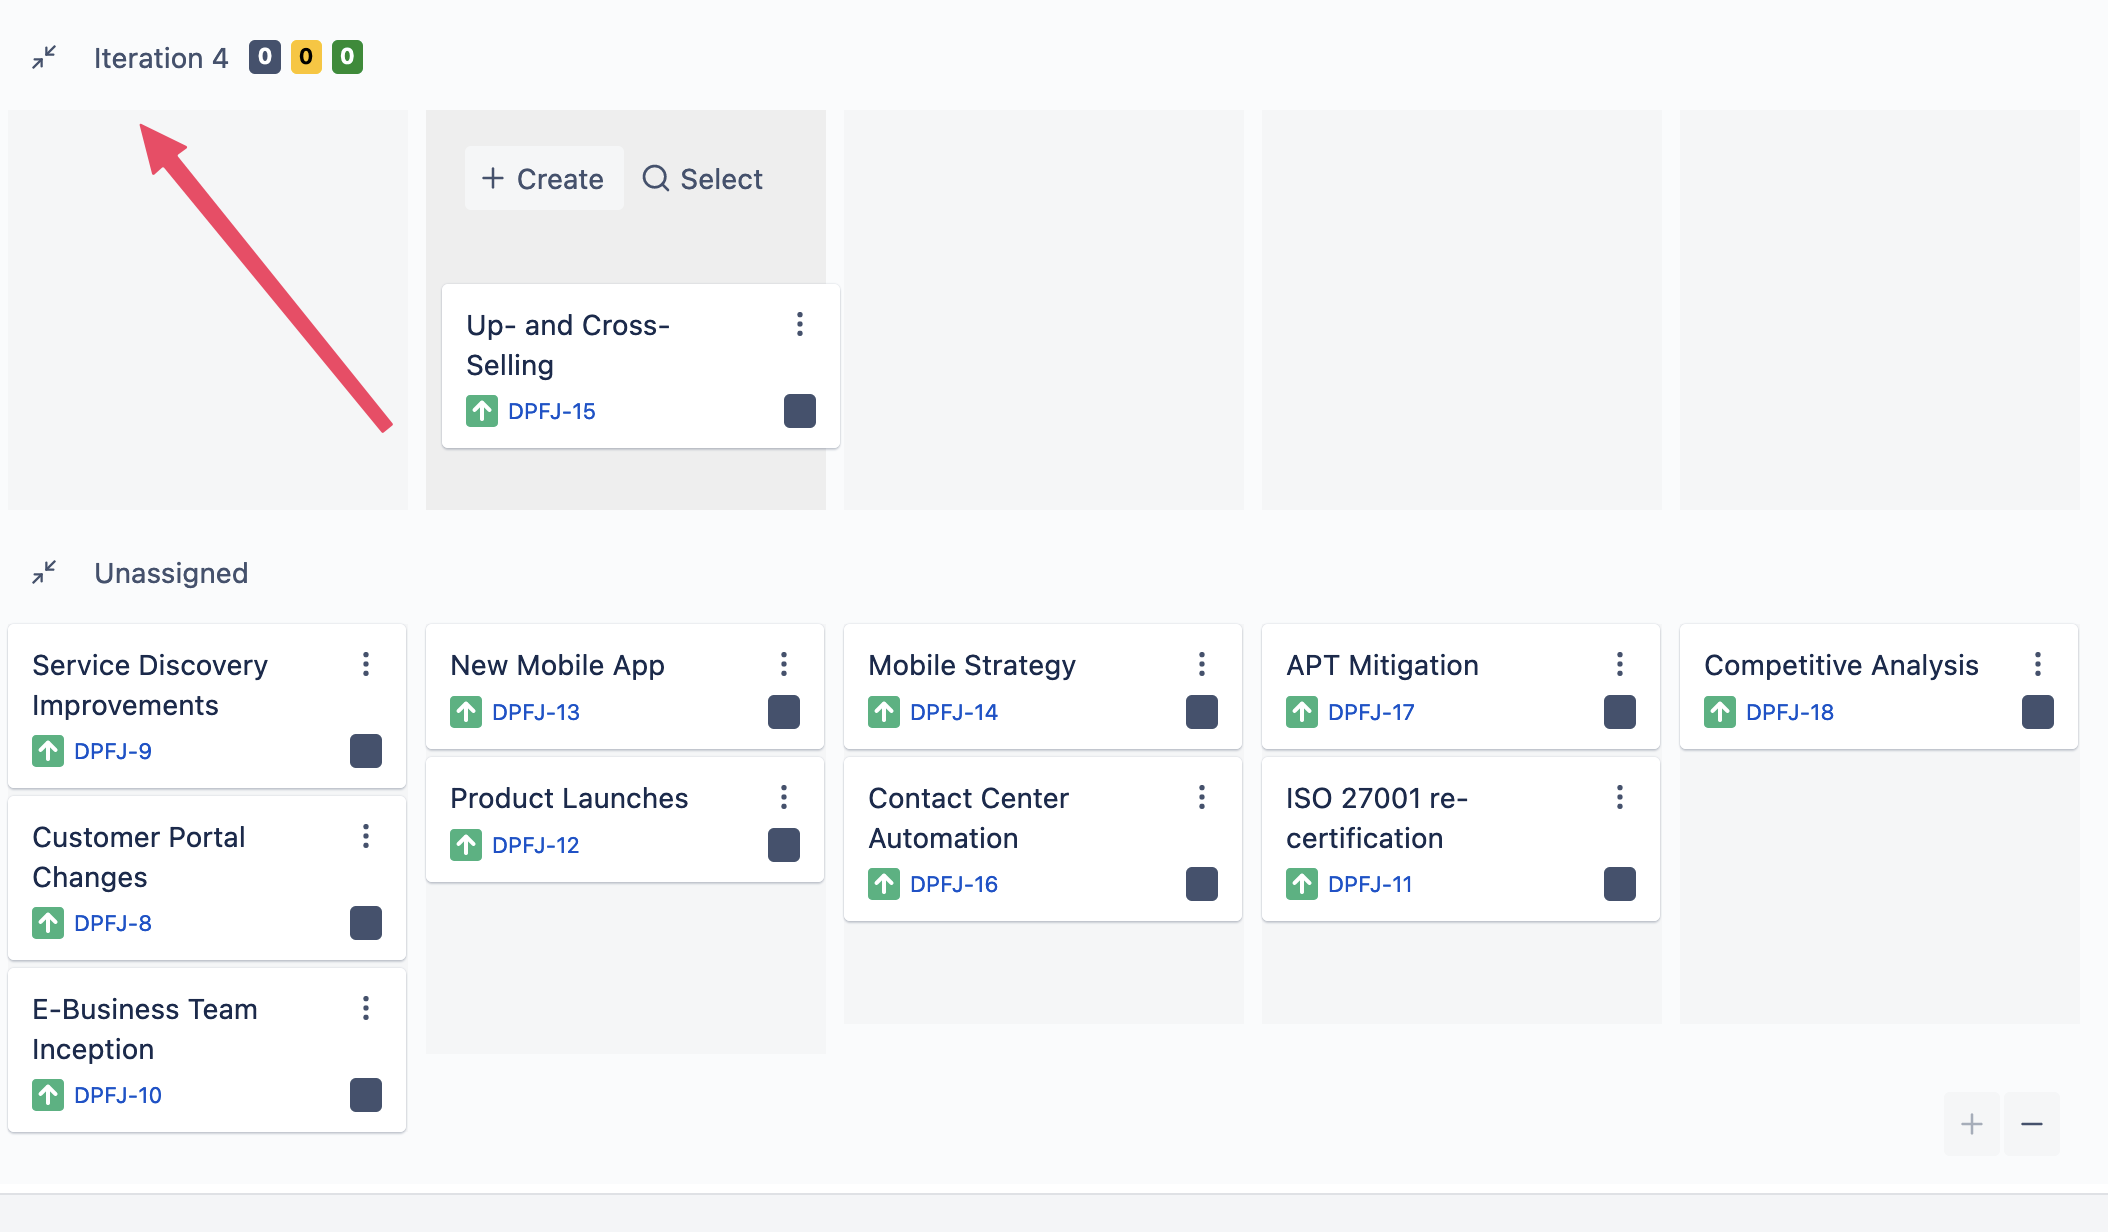The width and height of the screenshot is (2108, 1232).
Task: Click the green upward arrow icon on DPFJ-11
Action: click(x=1300, y=881)
